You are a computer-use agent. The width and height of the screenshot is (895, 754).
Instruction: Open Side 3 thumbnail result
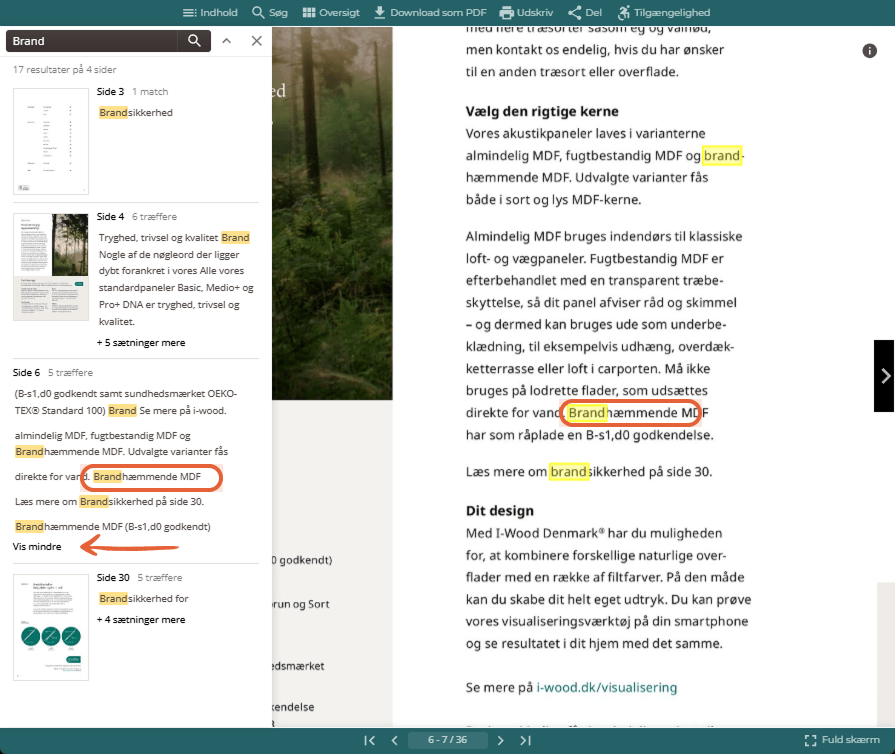pos(51,141)
